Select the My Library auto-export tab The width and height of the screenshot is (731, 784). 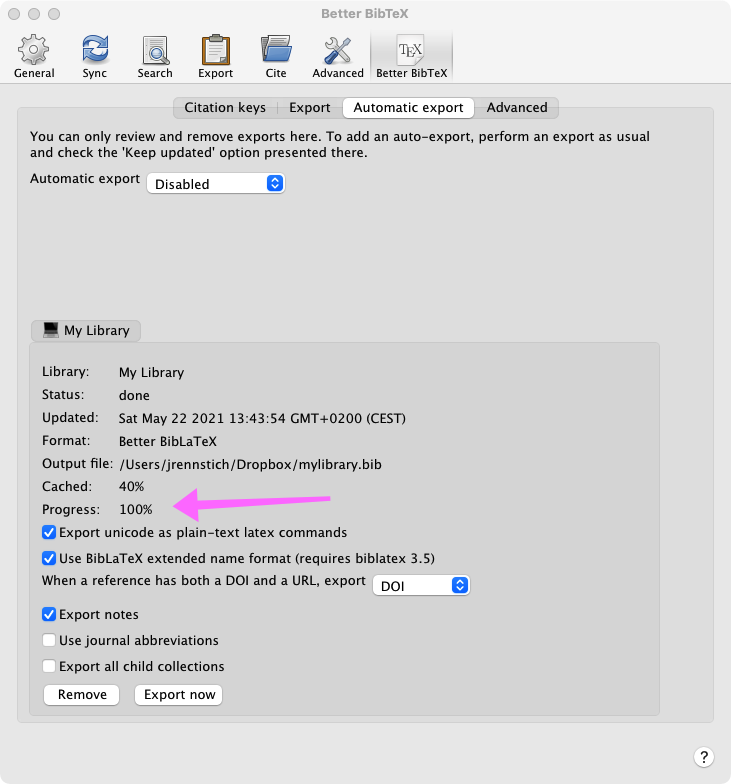point(86,330)
